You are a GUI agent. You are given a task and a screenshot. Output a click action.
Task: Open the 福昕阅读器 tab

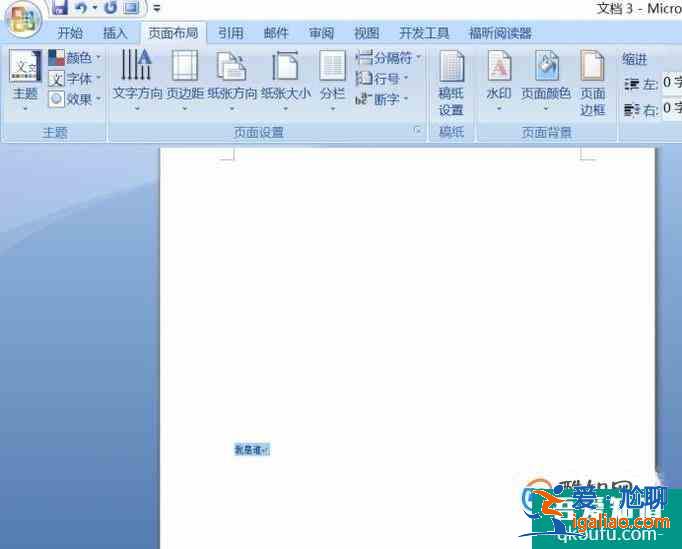click(x=500, y=33)
